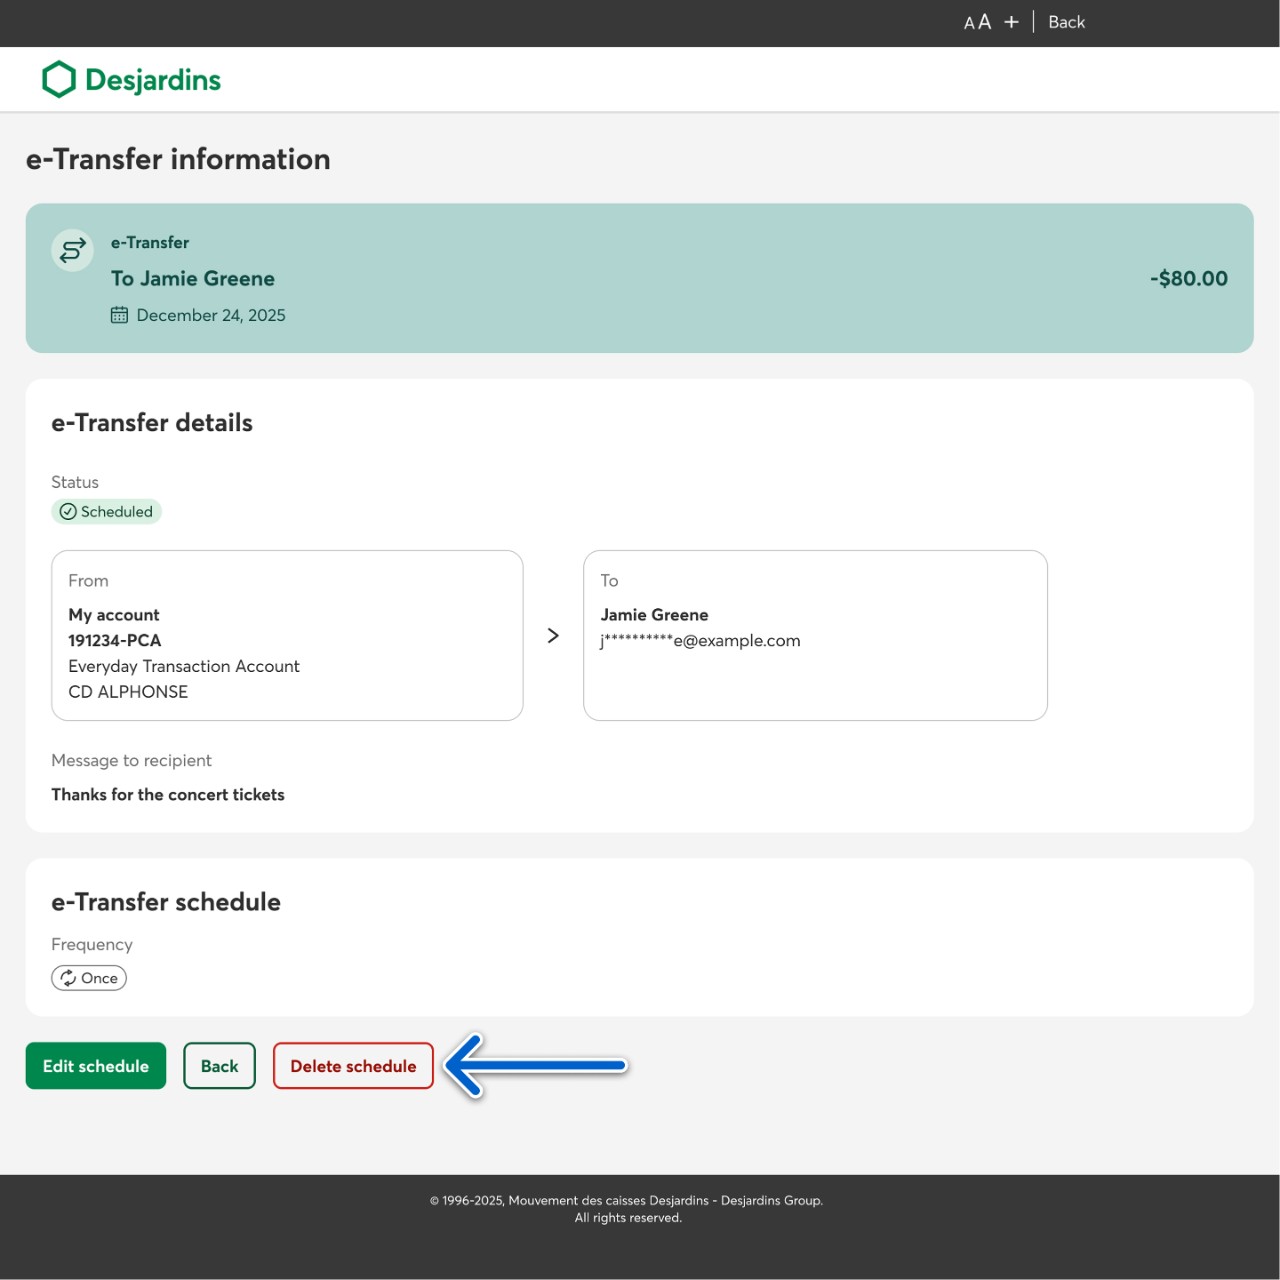This screenshot has height=1280, width=1280.
Task: Click the message Thanks for the concert tickets
Action: click(168, 795)
